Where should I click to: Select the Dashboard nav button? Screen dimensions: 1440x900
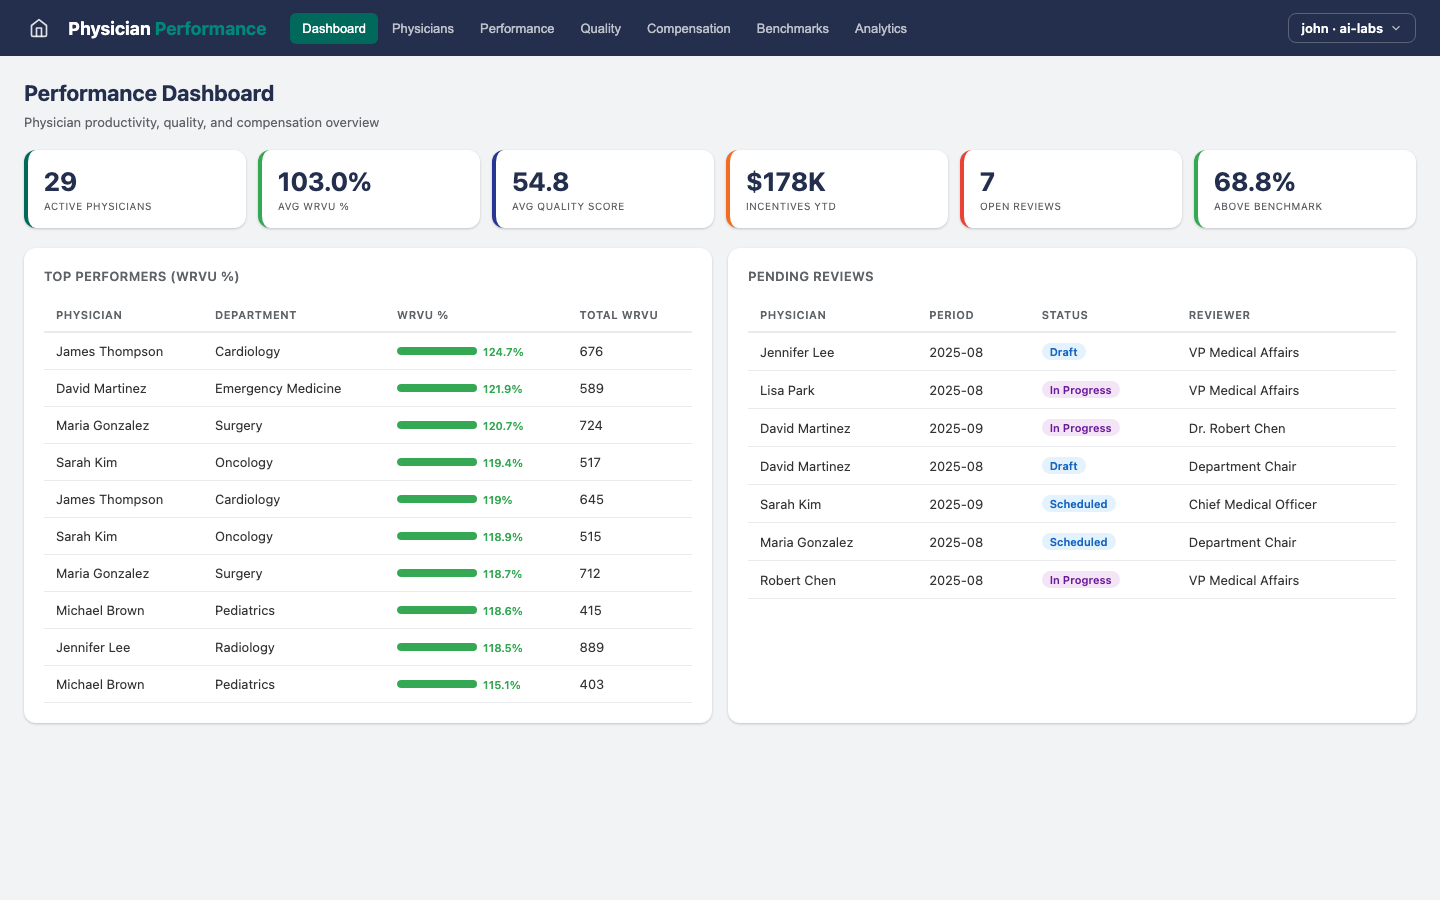[333, 28]
